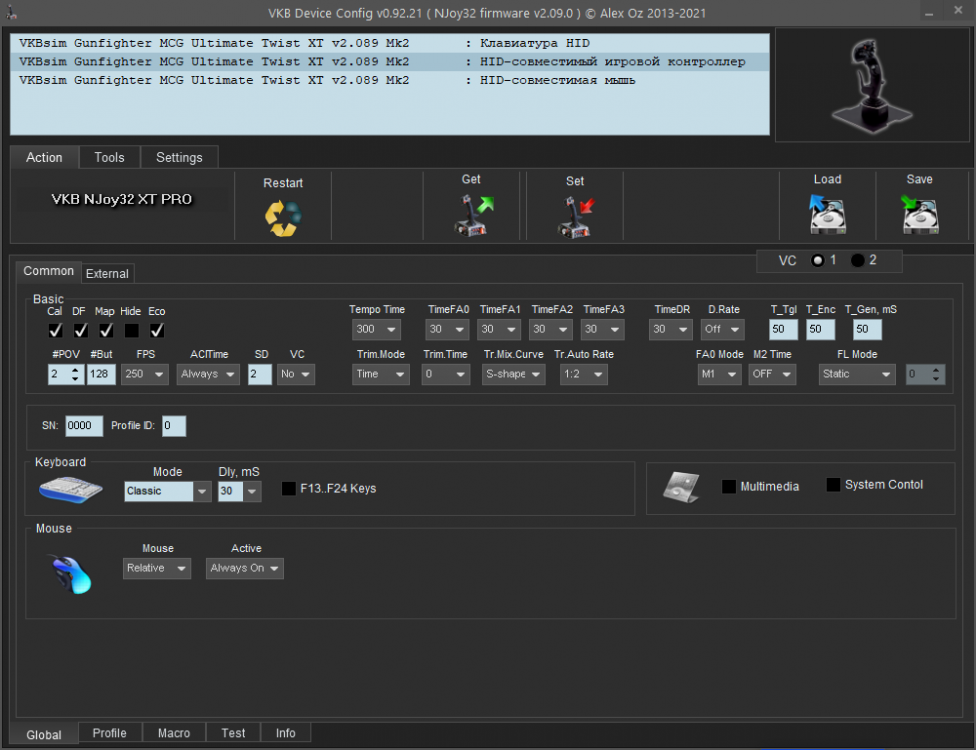Click the Restart joystick icon

pyautogui.click(x=283, y=217)
